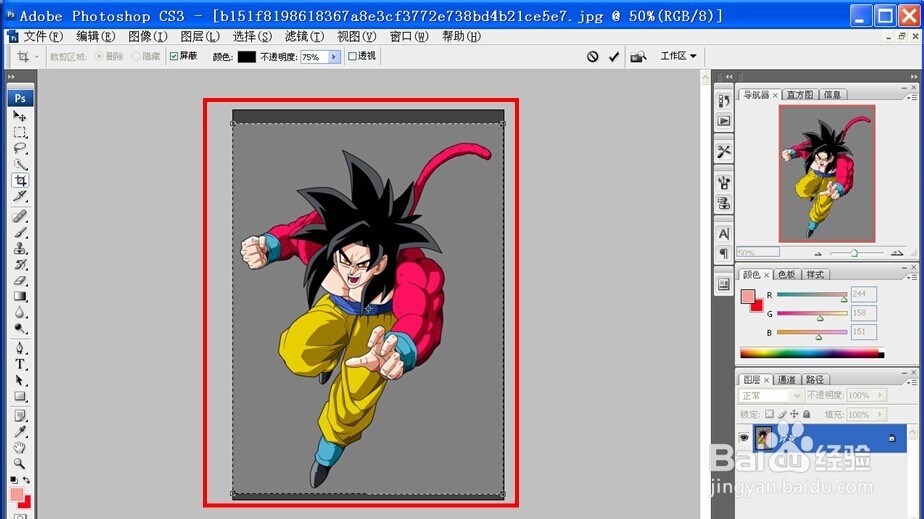Click the Navigator zoom slider
Viewport: 924px width, 519px height.
(x=854, y=253)
